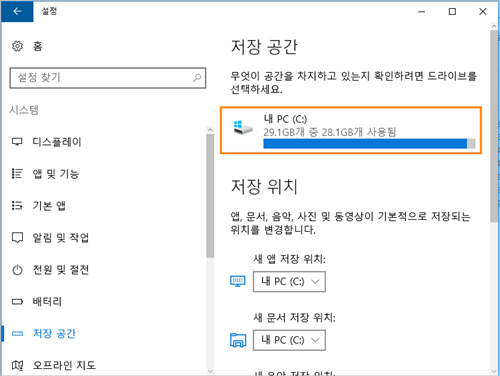Click the main pane scrollbar thumb

pos(494,126)
